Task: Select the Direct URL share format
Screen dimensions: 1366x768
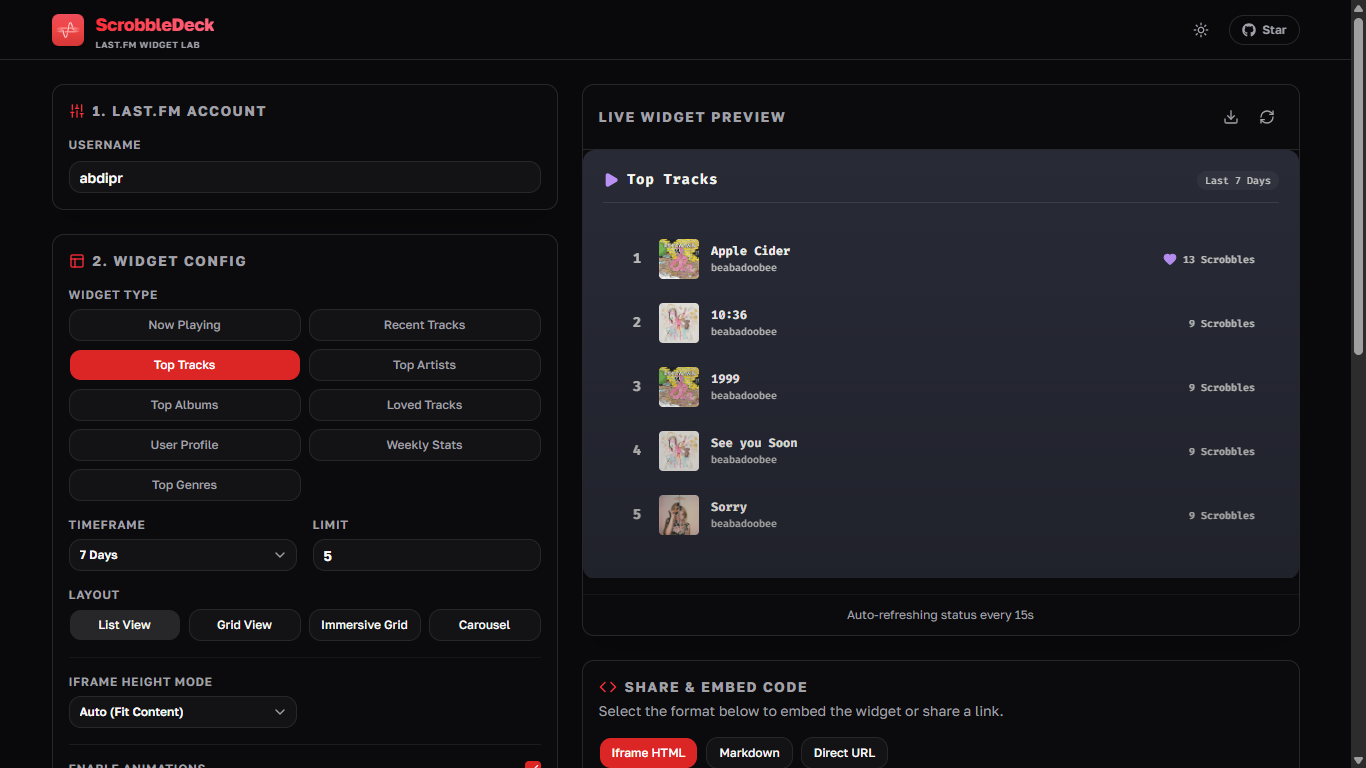Action: point(845,753)
